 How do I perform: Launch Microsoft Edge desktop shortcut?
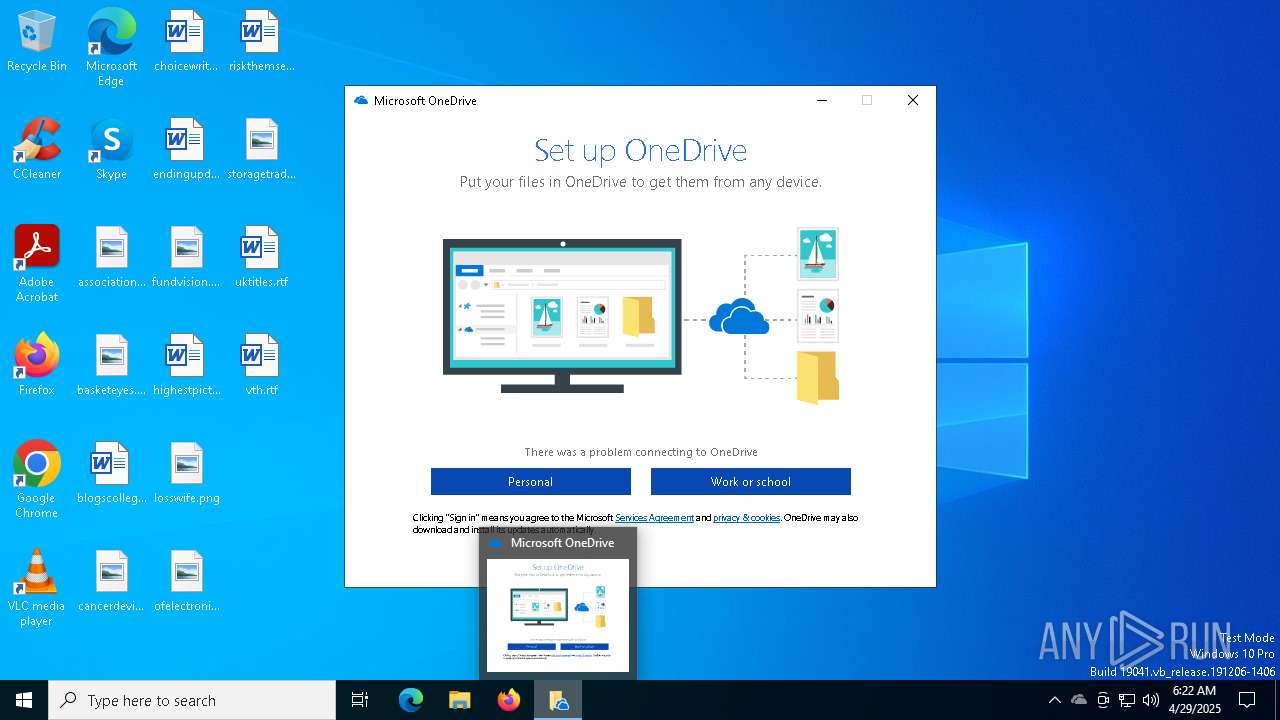111,47
